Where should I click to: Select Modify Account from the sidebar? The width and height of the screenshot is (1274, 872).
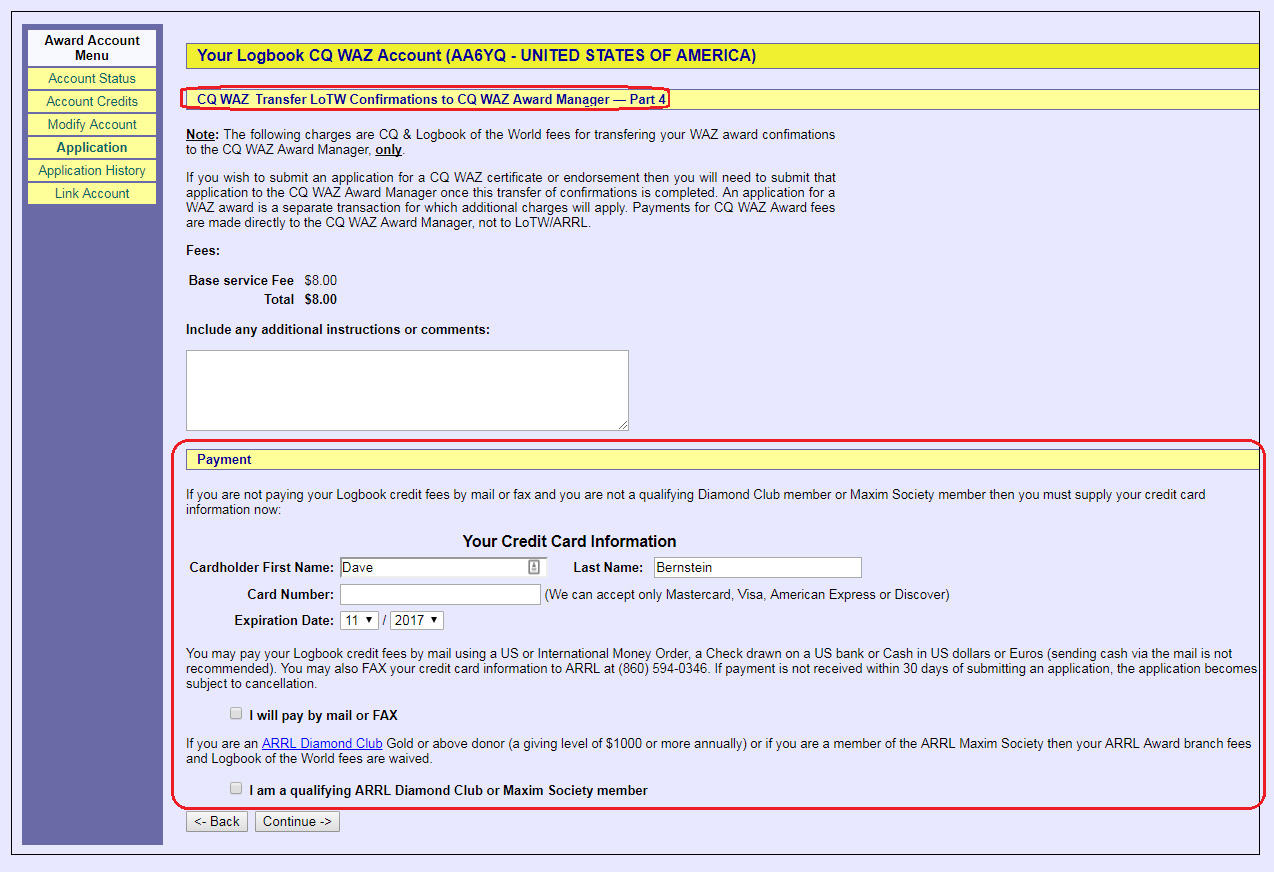tap(92, 124)
